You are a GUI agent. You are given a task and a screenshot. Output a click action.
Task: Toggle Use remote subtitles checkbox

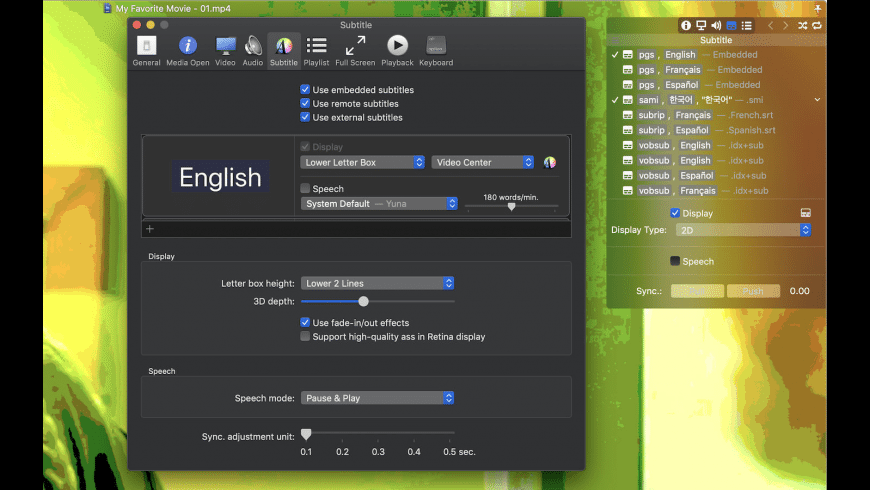point(305,103)
